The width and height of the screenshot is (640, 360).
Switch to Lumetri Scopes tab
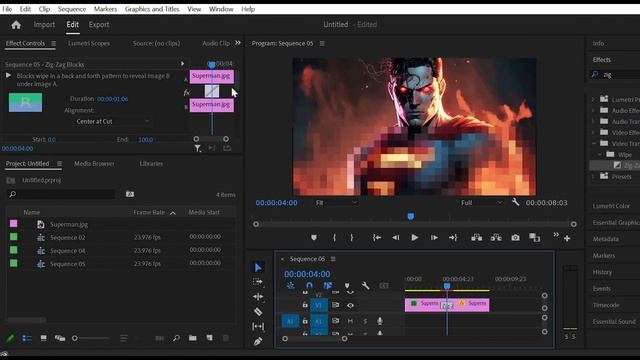coord(89,43)
